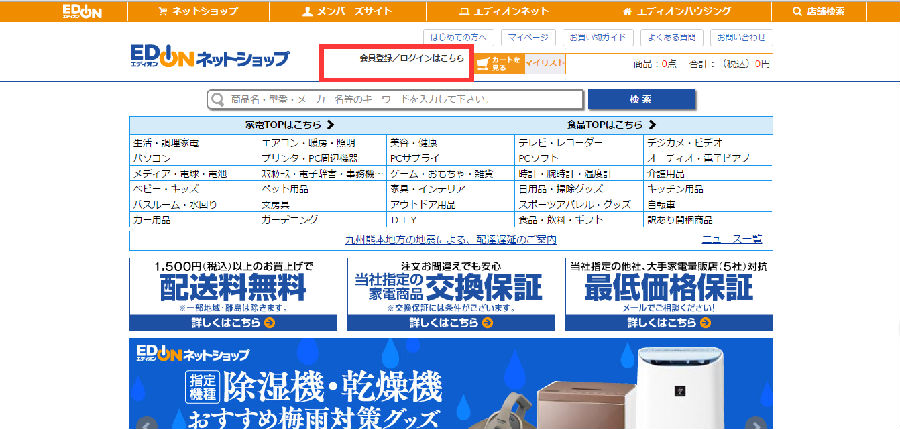Select category スポーツアパレル・グッズ
Image resolution: width=900 pixels, height=429 pixels.
(x=575, y=204)
